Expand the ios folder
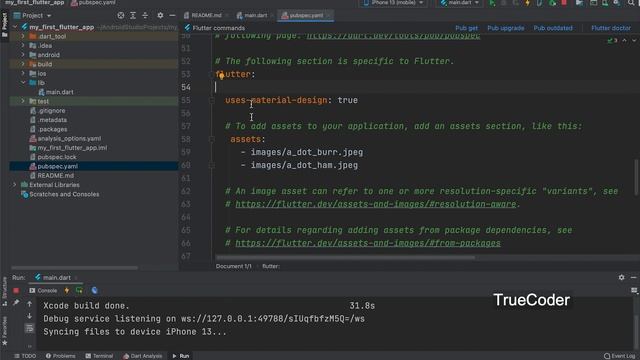640x360 pixels. [x=23, y=73]
